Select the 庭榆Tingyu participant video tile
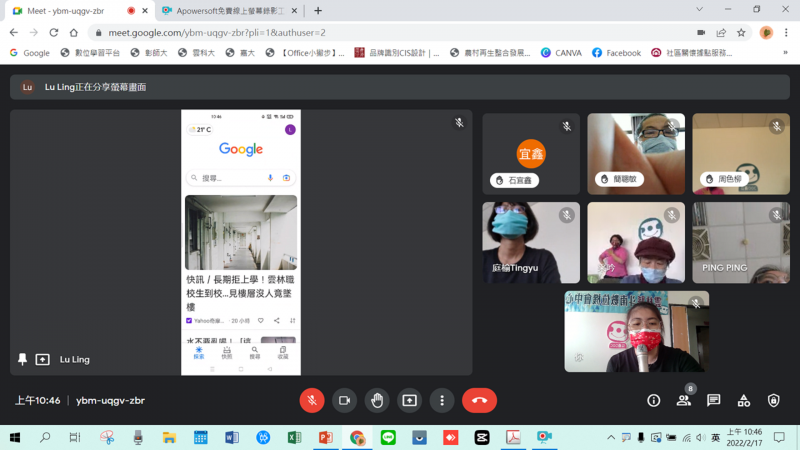 (531, 242)
